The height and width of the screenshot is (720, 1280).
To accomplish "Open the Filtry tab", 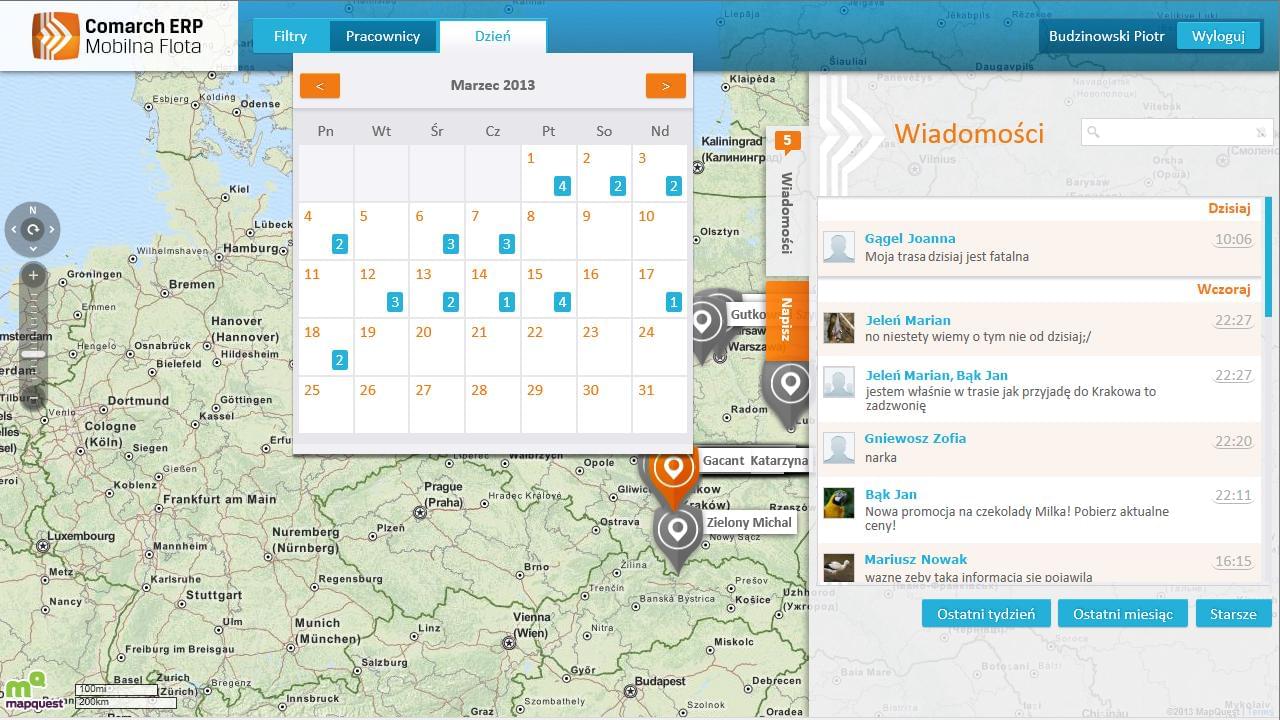I will coord(290,36).
